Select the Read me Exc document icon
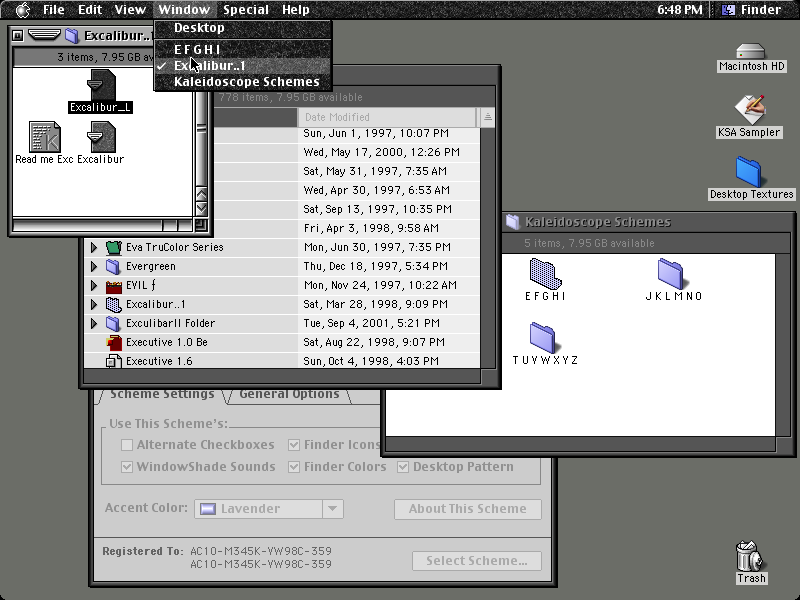This screenshot has height=600, width=800. (45, 137)
